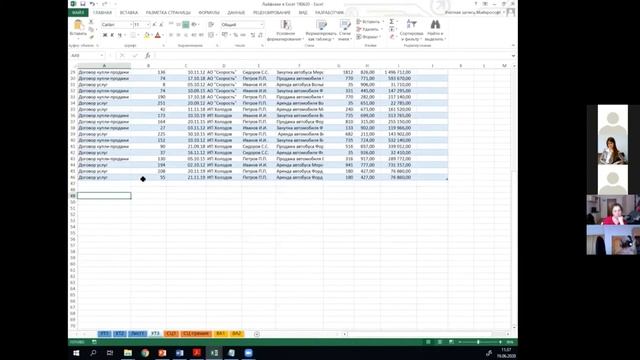This screenshot has height=360, width=640.
Task: Click the Clear eraser icon in the editing group
Action: [392, 37]
